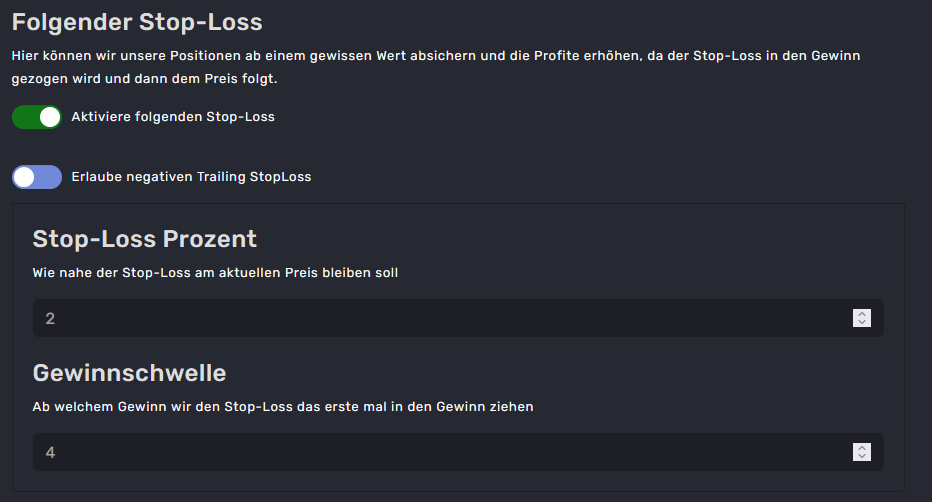Viewport: 932px width, 502px height.
Task: Click the 'Erlaube negativen Trailing StopLoss' label
Action: tap(191, 177)
